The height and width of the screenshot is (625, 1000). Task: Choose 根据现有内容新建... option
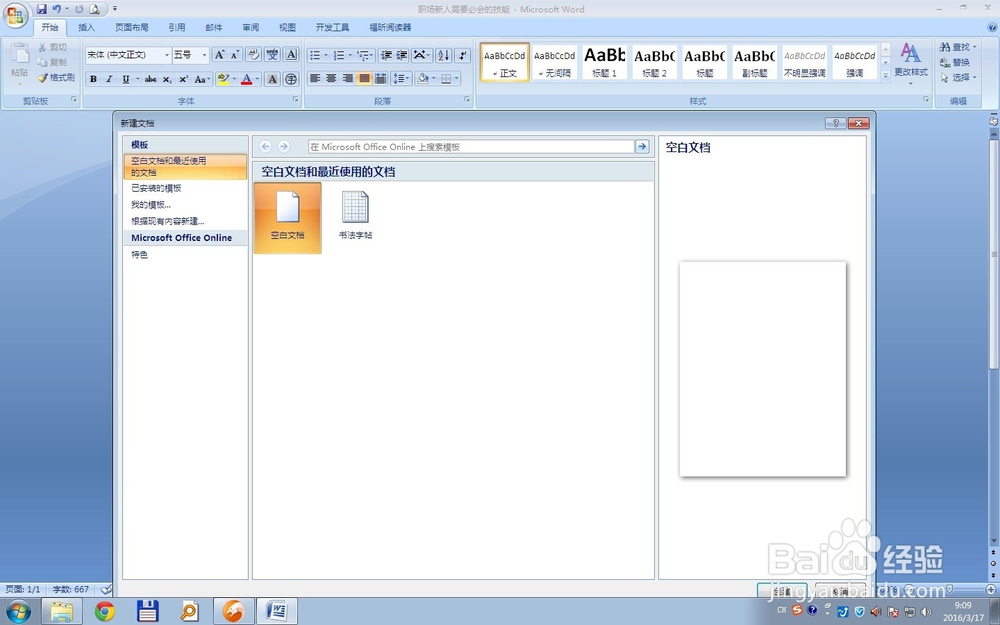[x=168, y=221]
